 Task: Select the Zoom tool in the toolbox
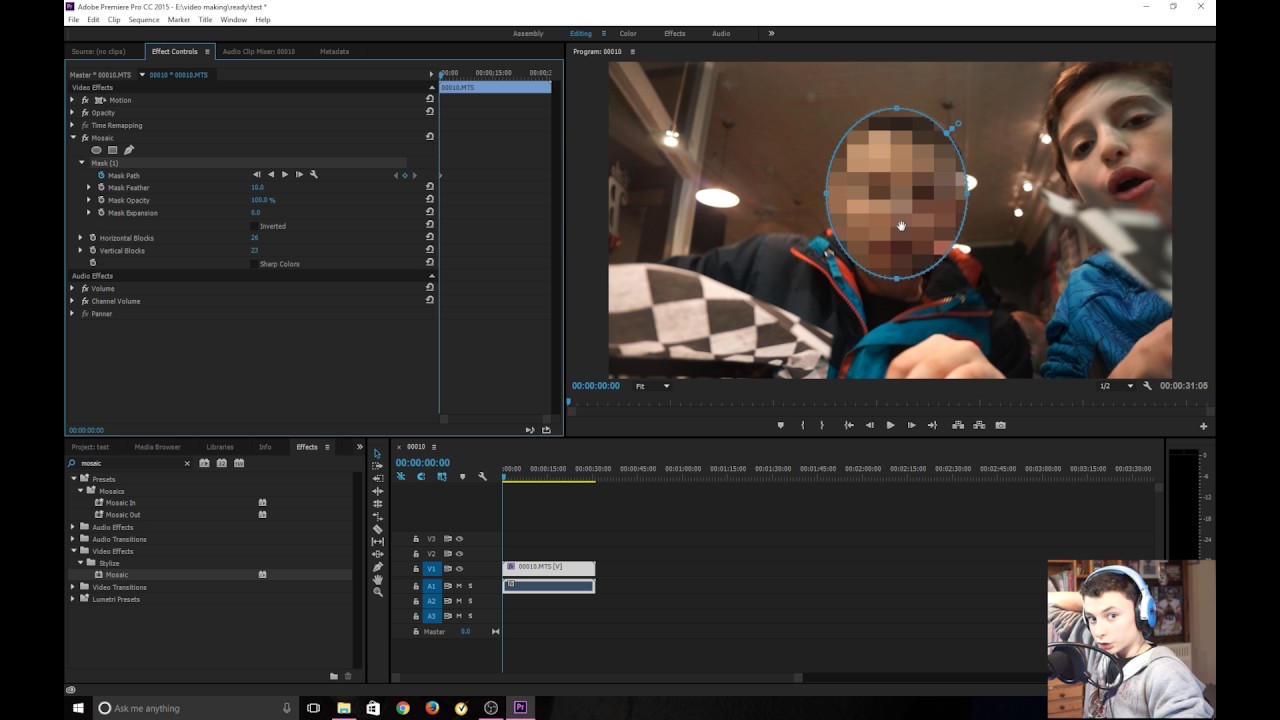pyautogui.click(x=377, y=592)
